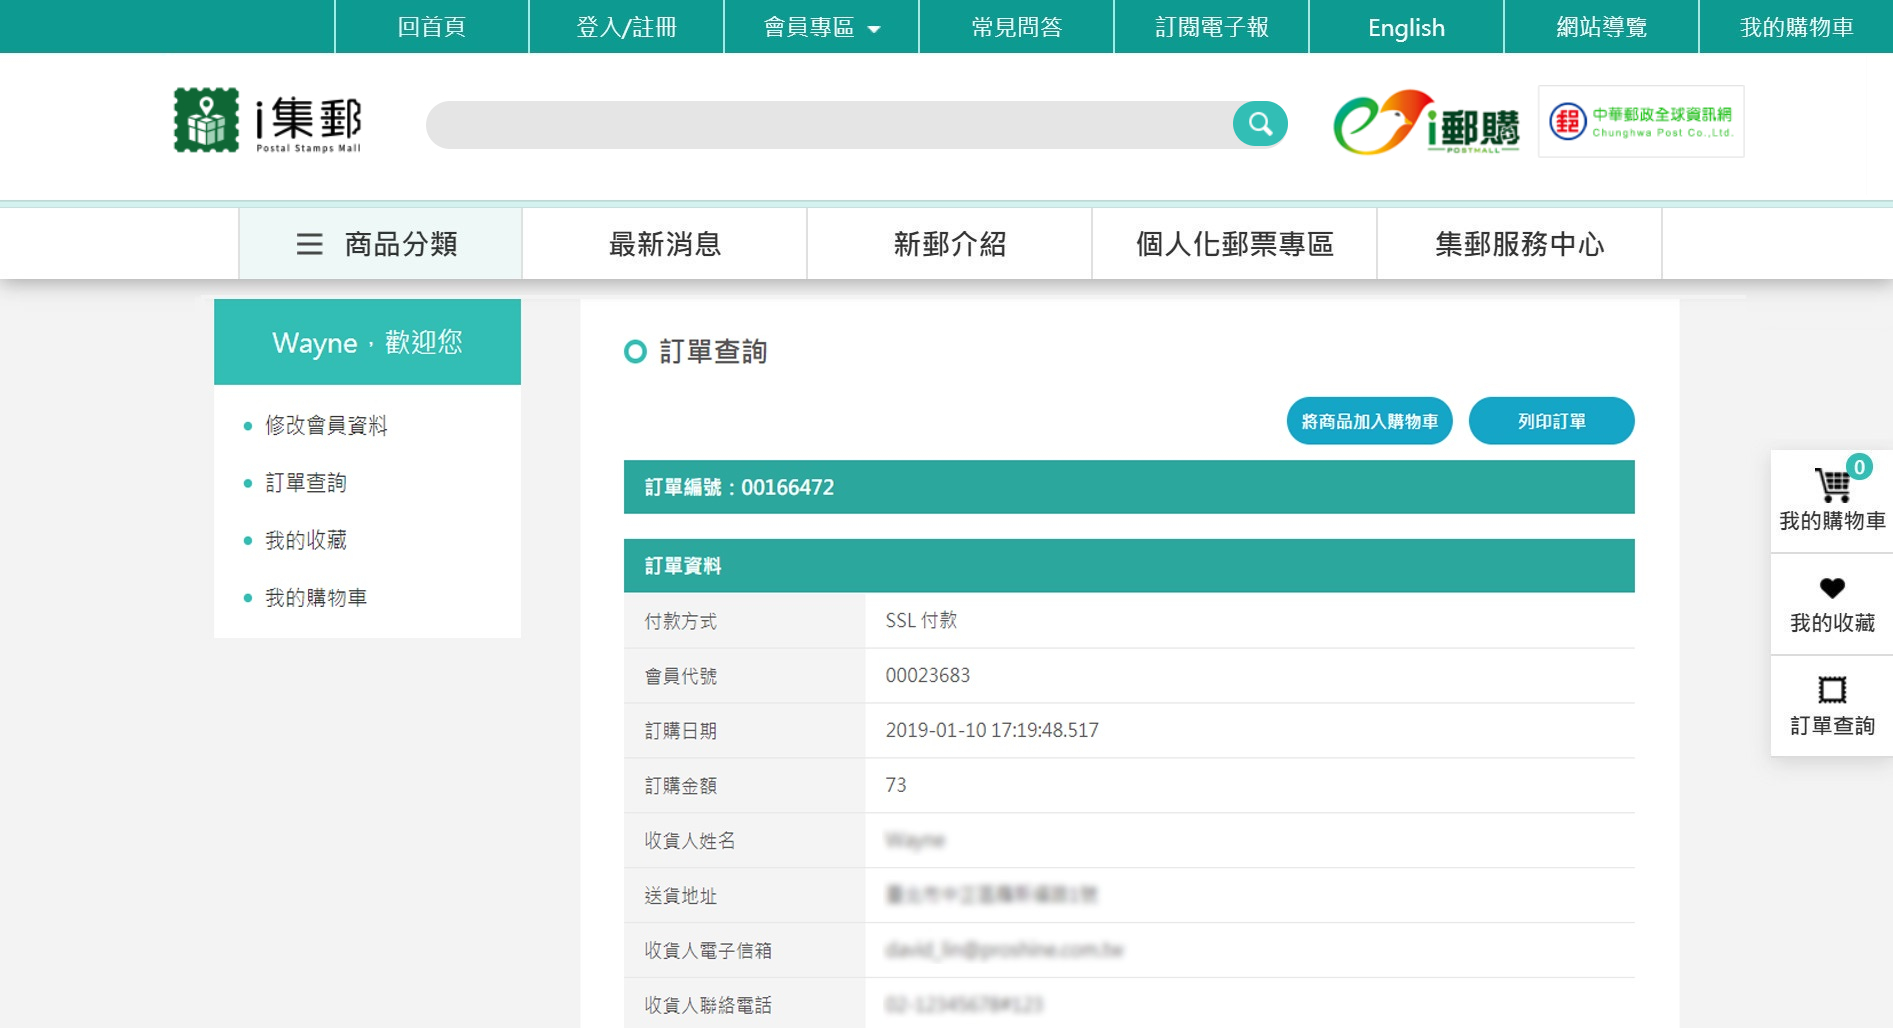
Task: Switch to the 最新消息 tab
Action: 664,243
